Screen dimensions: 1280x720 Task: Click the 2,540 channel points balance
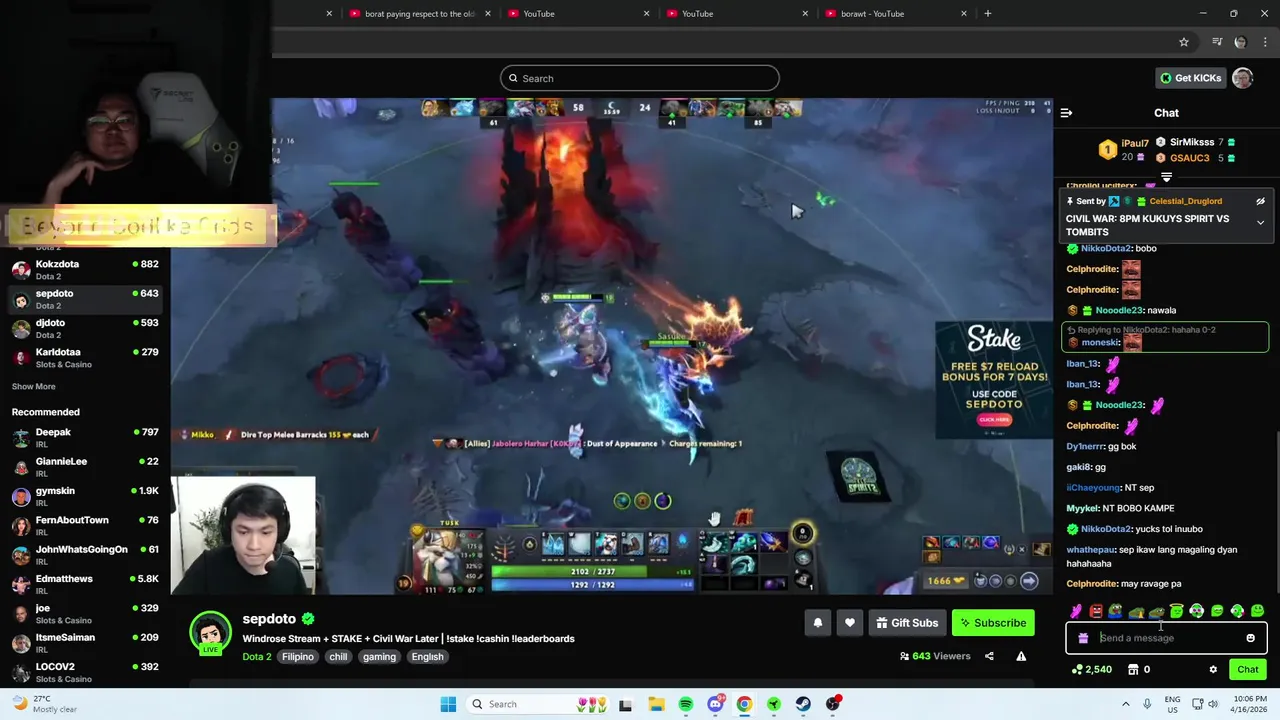click(x=1091, y=670)
